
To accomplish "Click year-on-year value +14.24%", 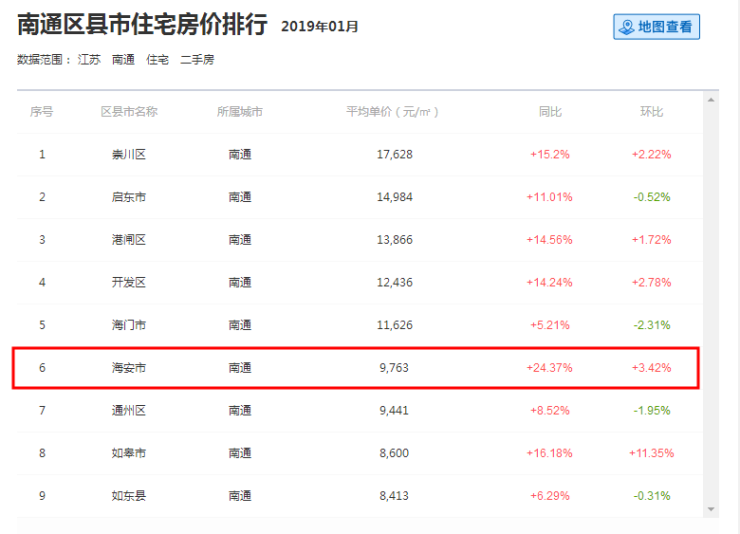I will click(x=550, y=282).
